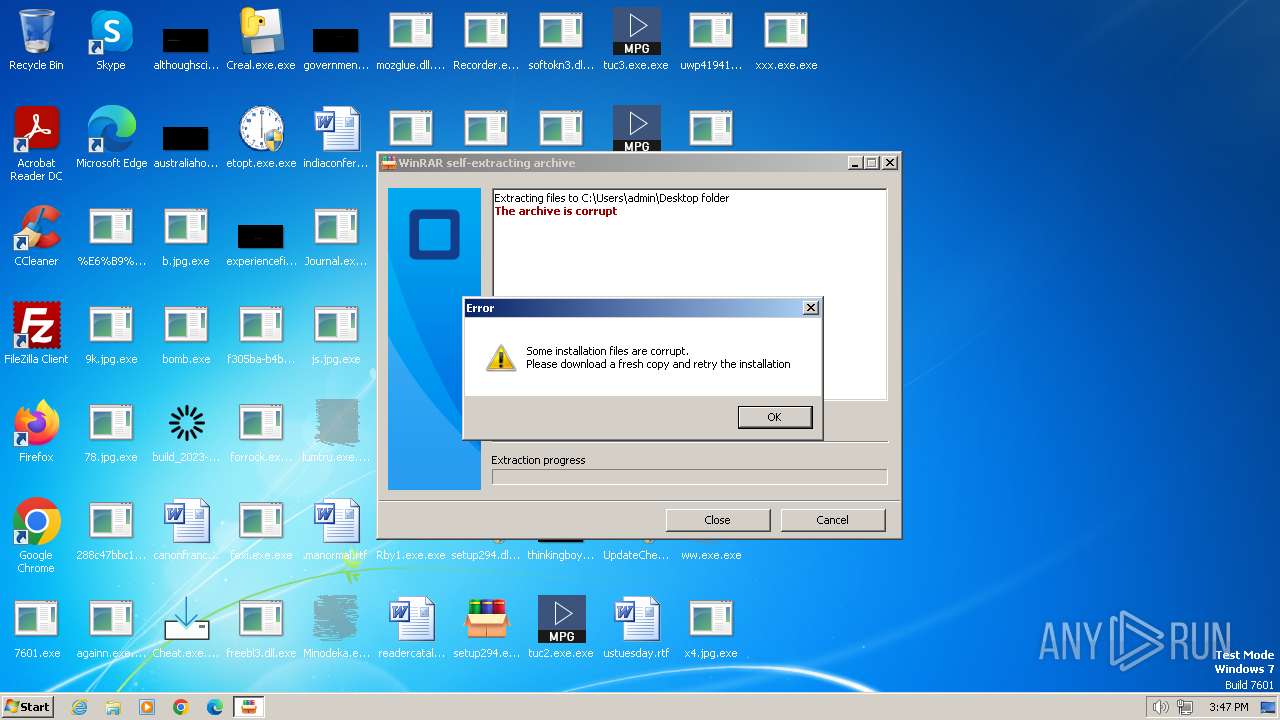This screenshot has height=720, width=1280.
Task: Launch Acrobat Reader DC
Action: click(36, 144)
